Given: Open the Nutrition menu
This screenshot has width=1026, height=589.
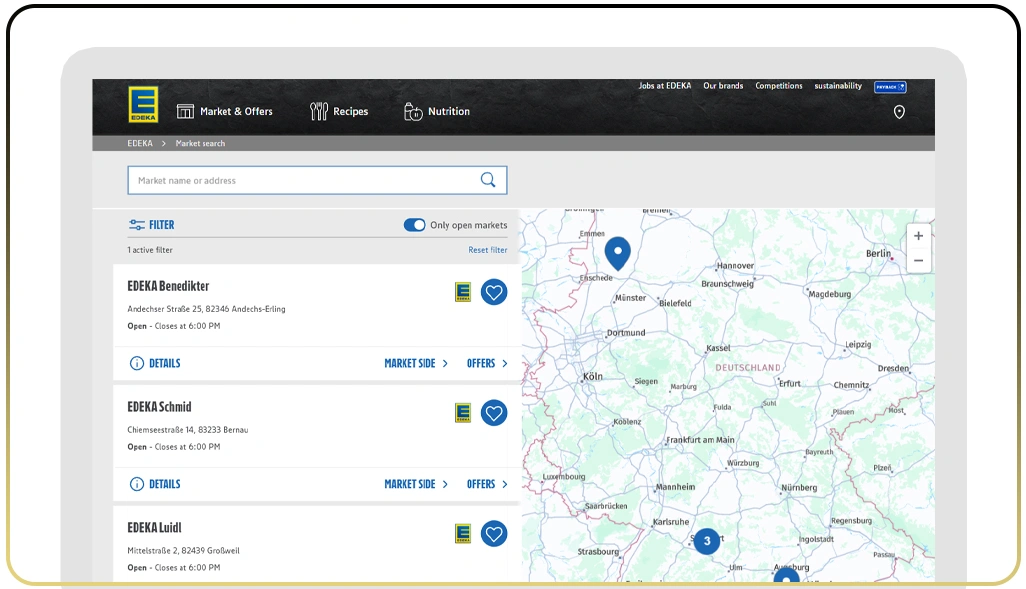Looking at the screenshot, I should (437, 112).
